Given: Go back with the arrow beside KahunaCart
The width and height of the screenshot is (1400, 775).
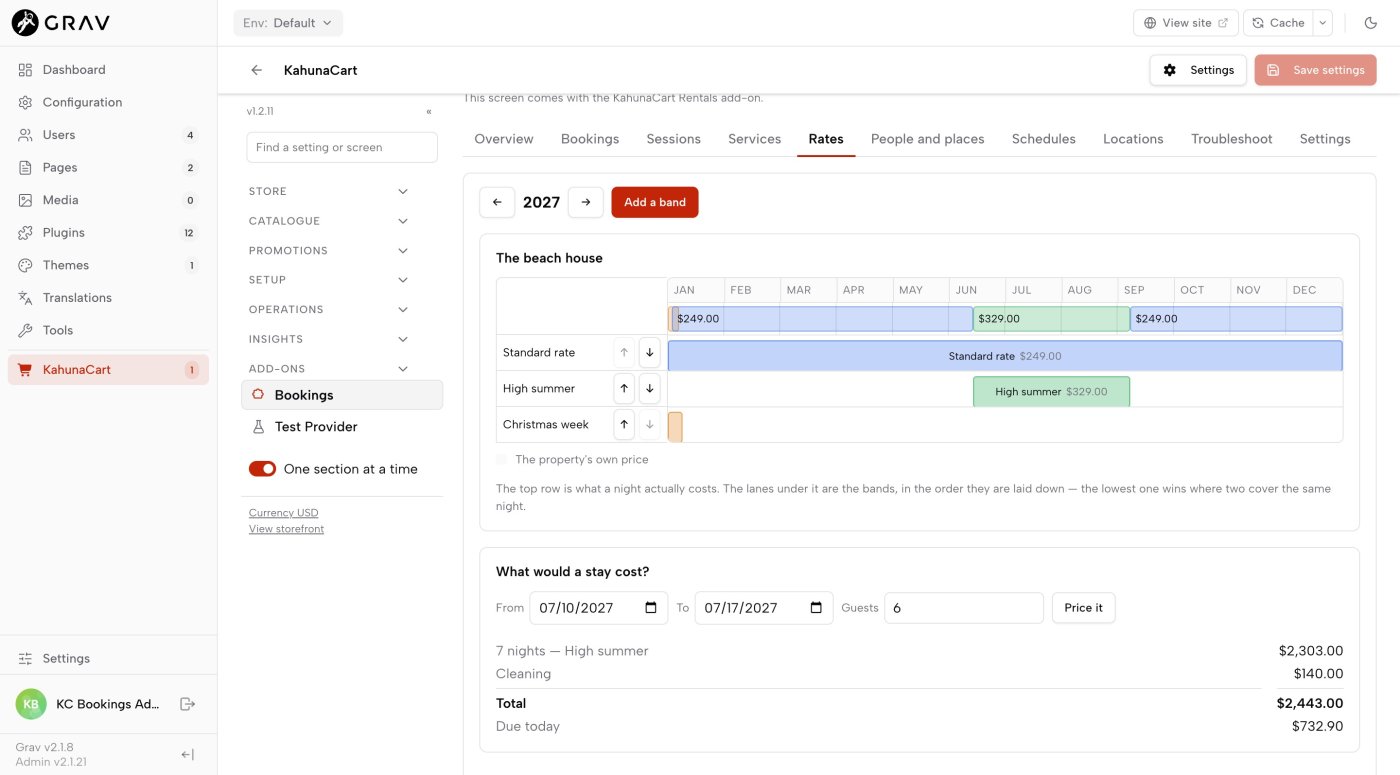Looking at the screenshot, I should click(x=257, y=70).
